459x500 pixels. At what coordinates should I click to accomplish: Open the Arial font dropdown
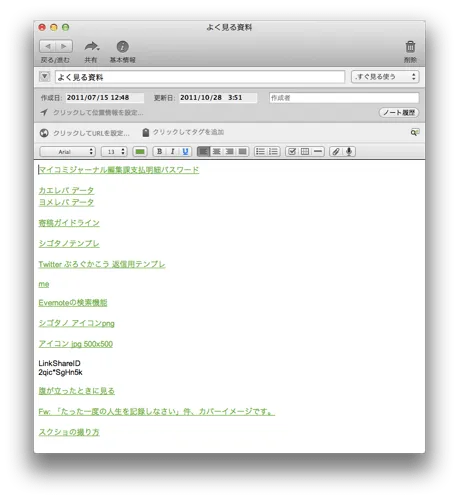click(x=67, y=152)
